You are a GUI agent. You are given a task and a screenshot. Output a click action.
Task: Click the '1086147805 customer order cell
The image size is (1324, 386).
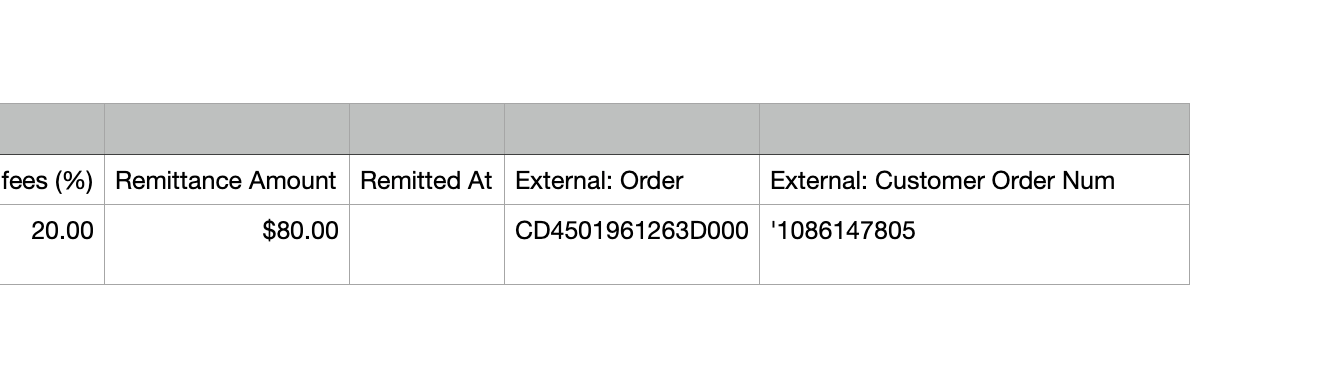(974, 245)
